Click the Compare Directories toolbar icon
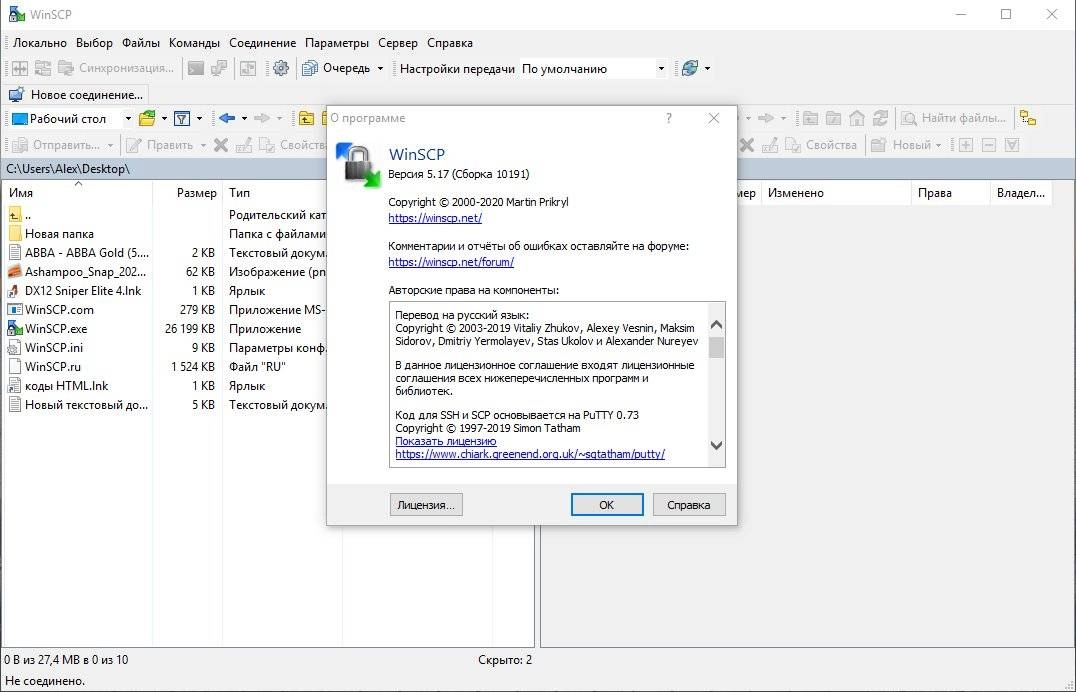This screenshot has height=692, width=1076. tap(20, 68)
